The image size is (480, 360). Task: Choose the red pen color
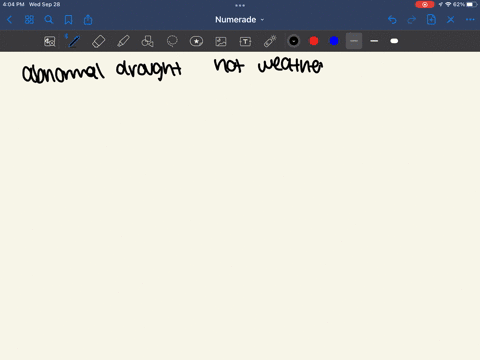(x=314, y=41)
